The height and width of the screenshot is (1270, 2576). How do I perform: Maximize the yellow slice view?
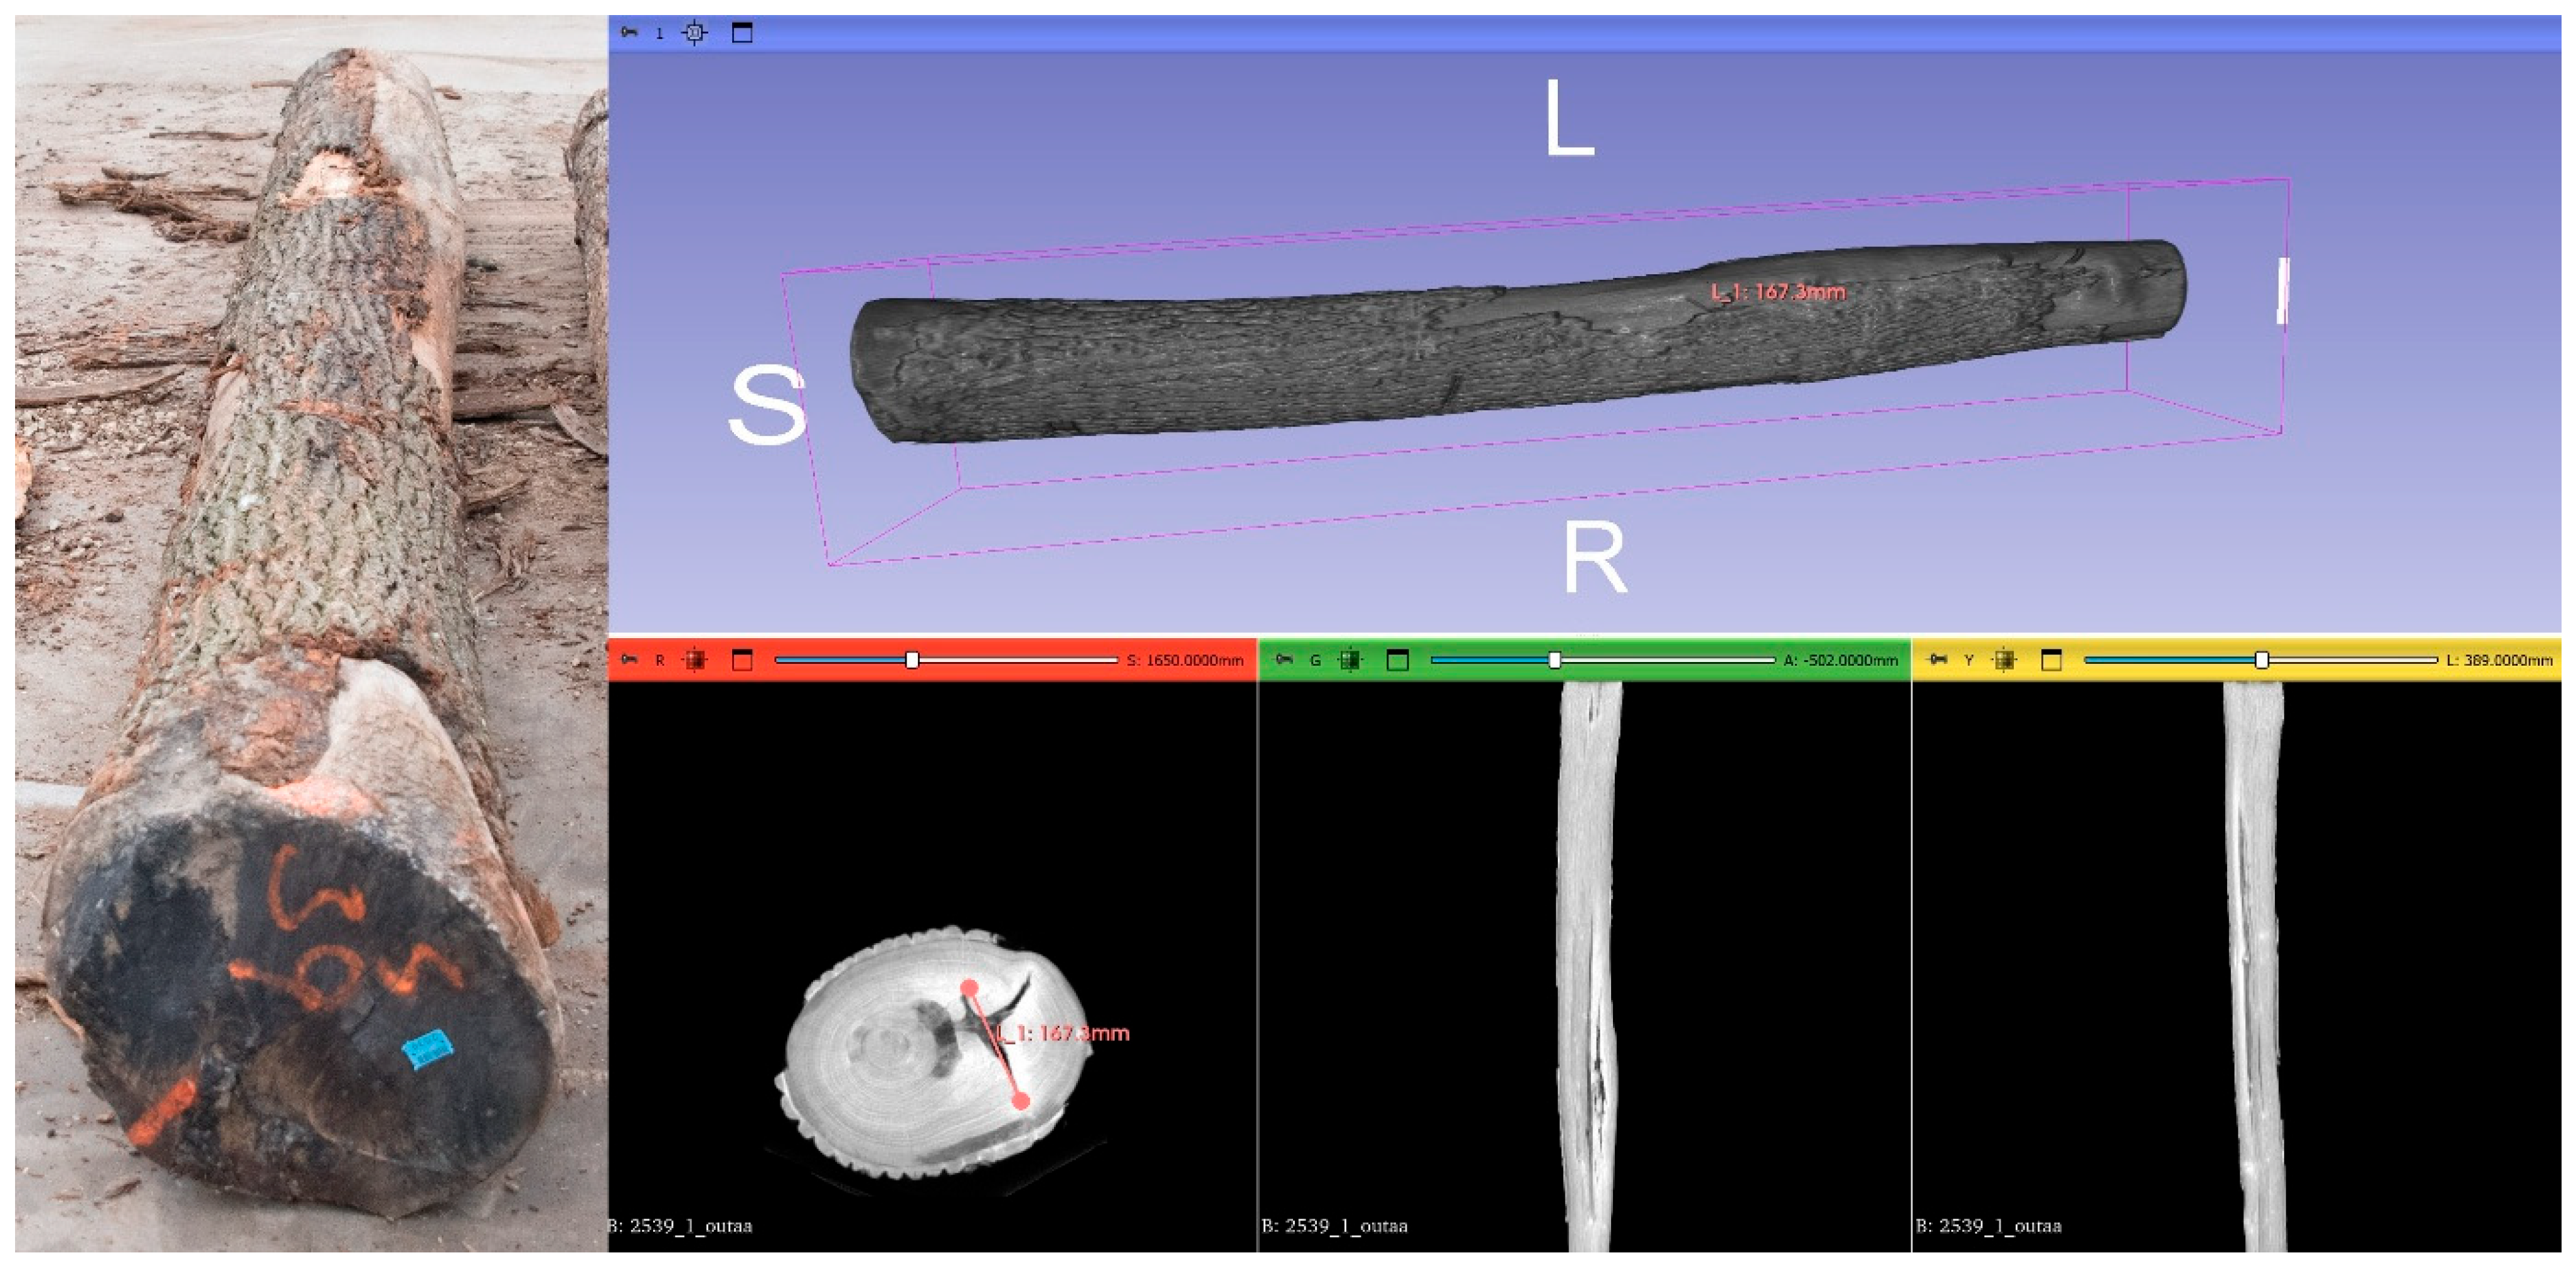click(2051, 660)
